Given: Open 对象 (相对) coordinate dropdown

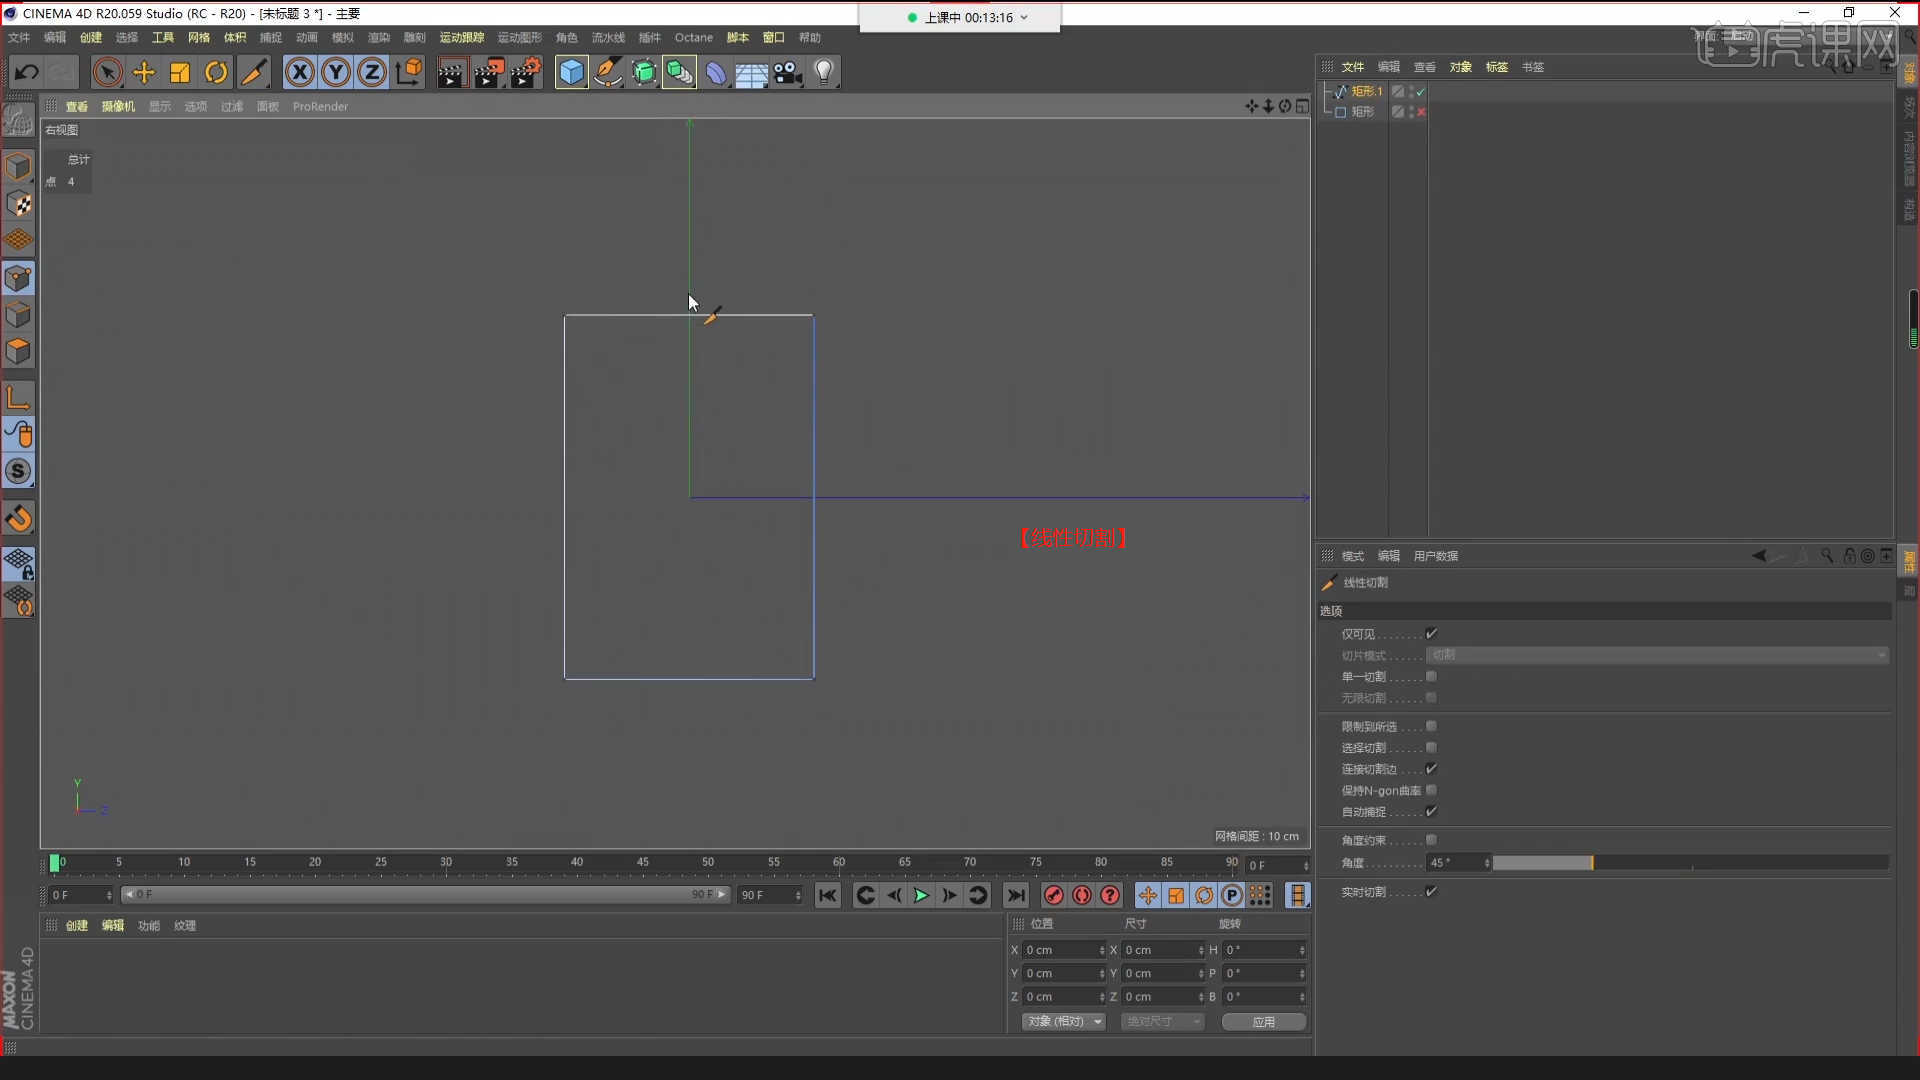Looking at the screenshot, I should click(x=1064, y=1022).
